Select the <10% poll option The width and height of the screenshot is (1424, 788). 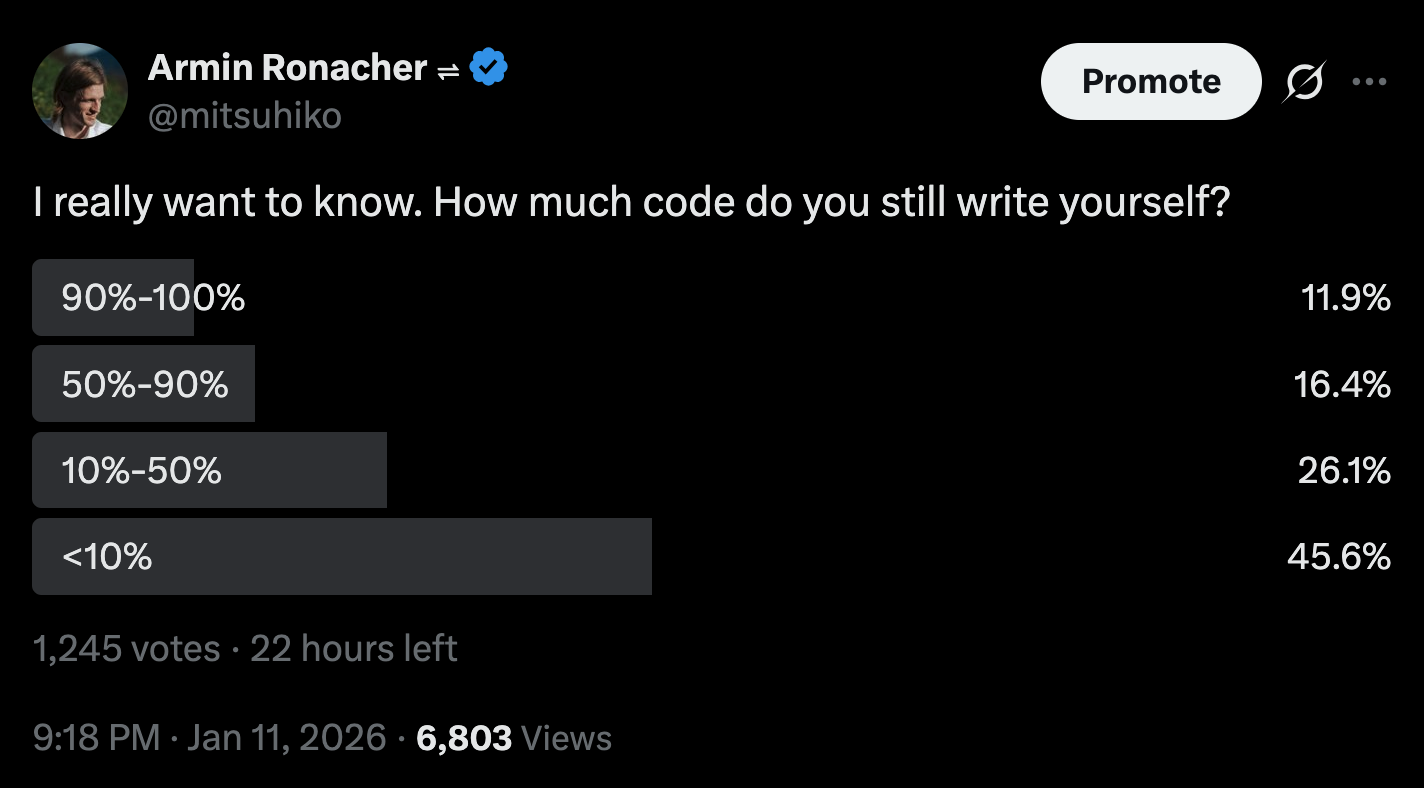(107, 556)
